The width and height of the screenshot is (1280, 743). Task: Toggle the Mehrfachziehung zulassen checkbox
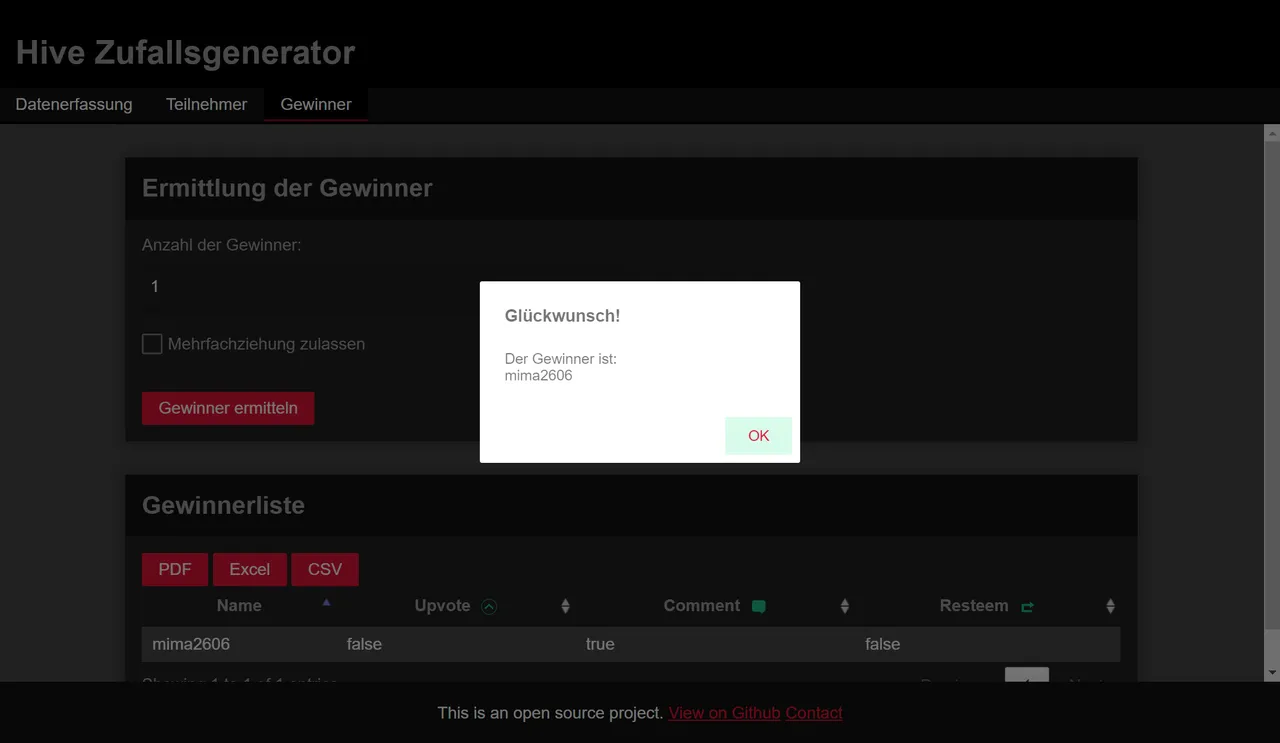click(x=152, y=344)
